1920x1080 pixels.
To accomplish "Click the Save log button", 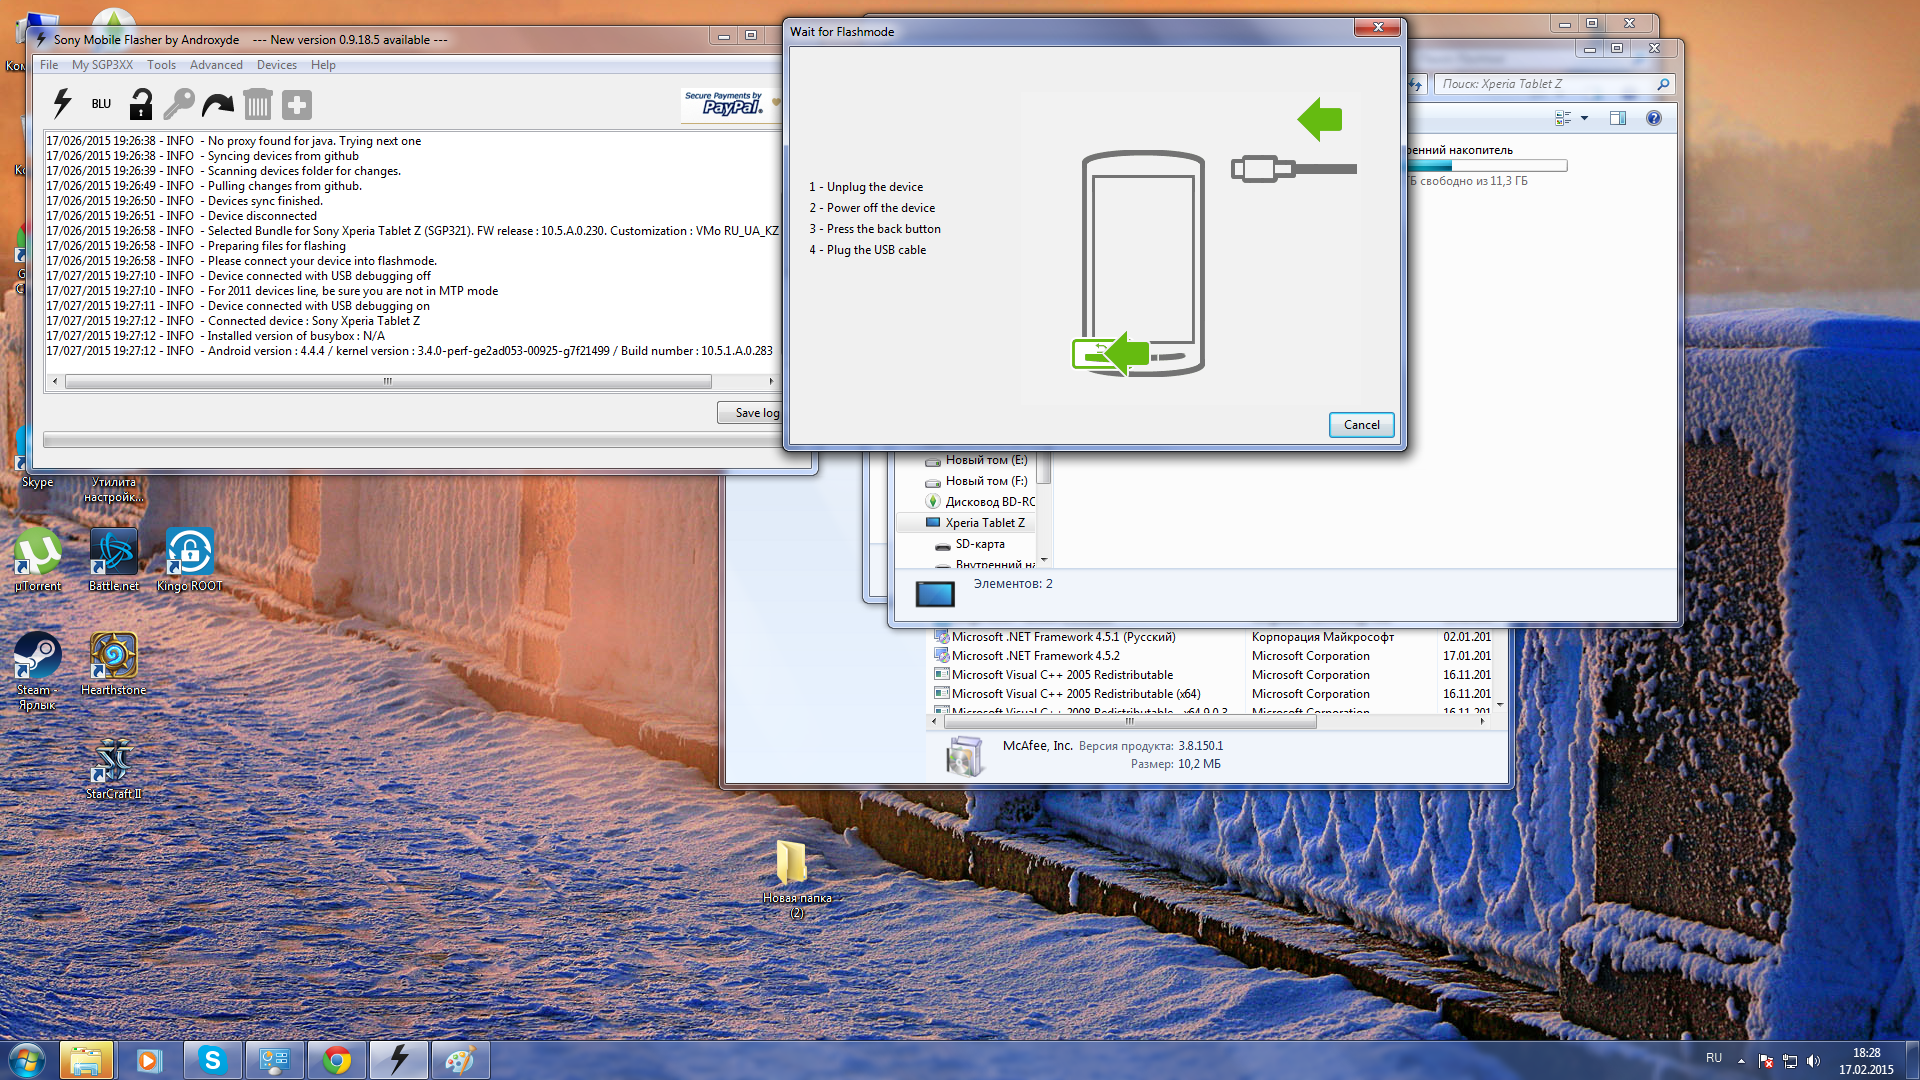I will [x=752, y=413].
